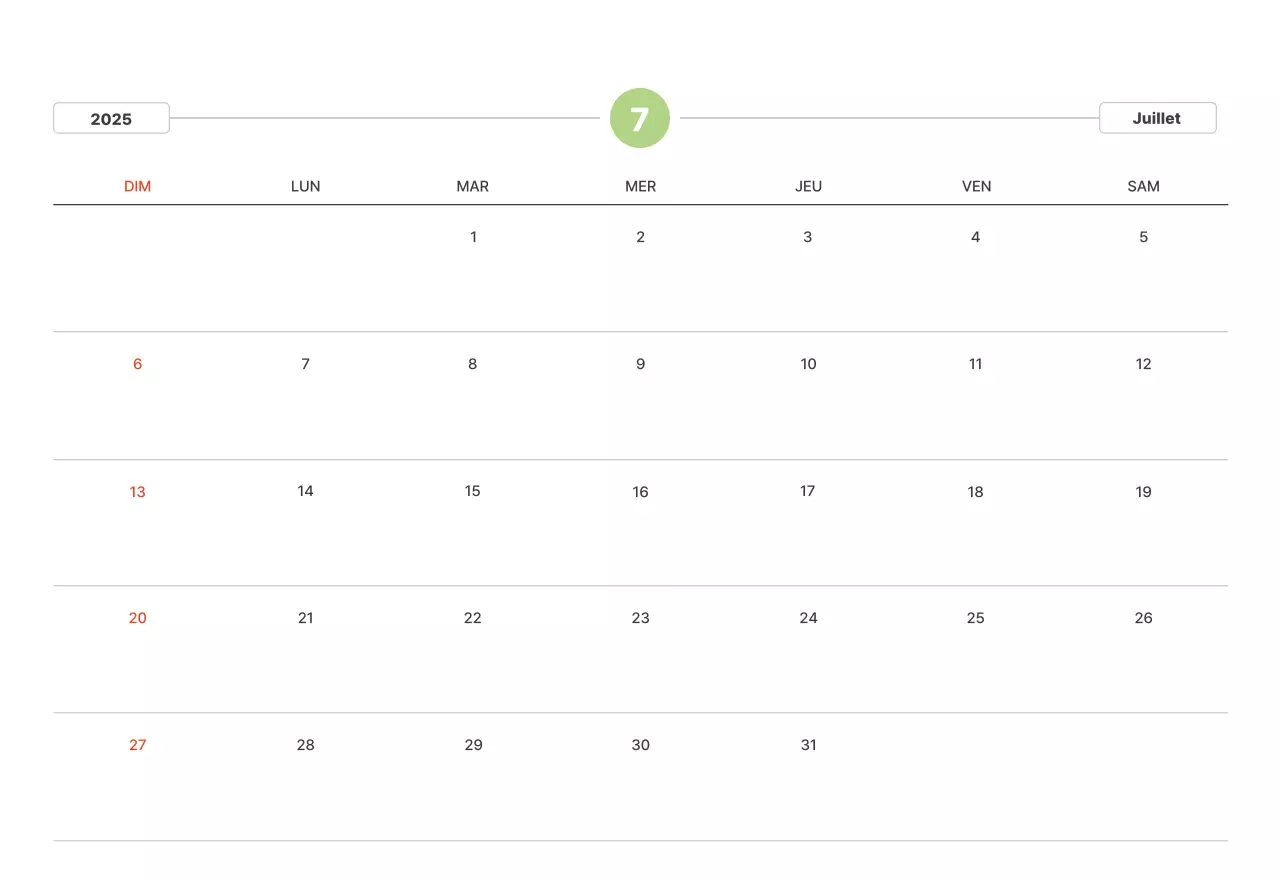The width and height of the screenshot is (1280, 880).
Task: Click the green month number 7 circle
Action: coord(640,118)
